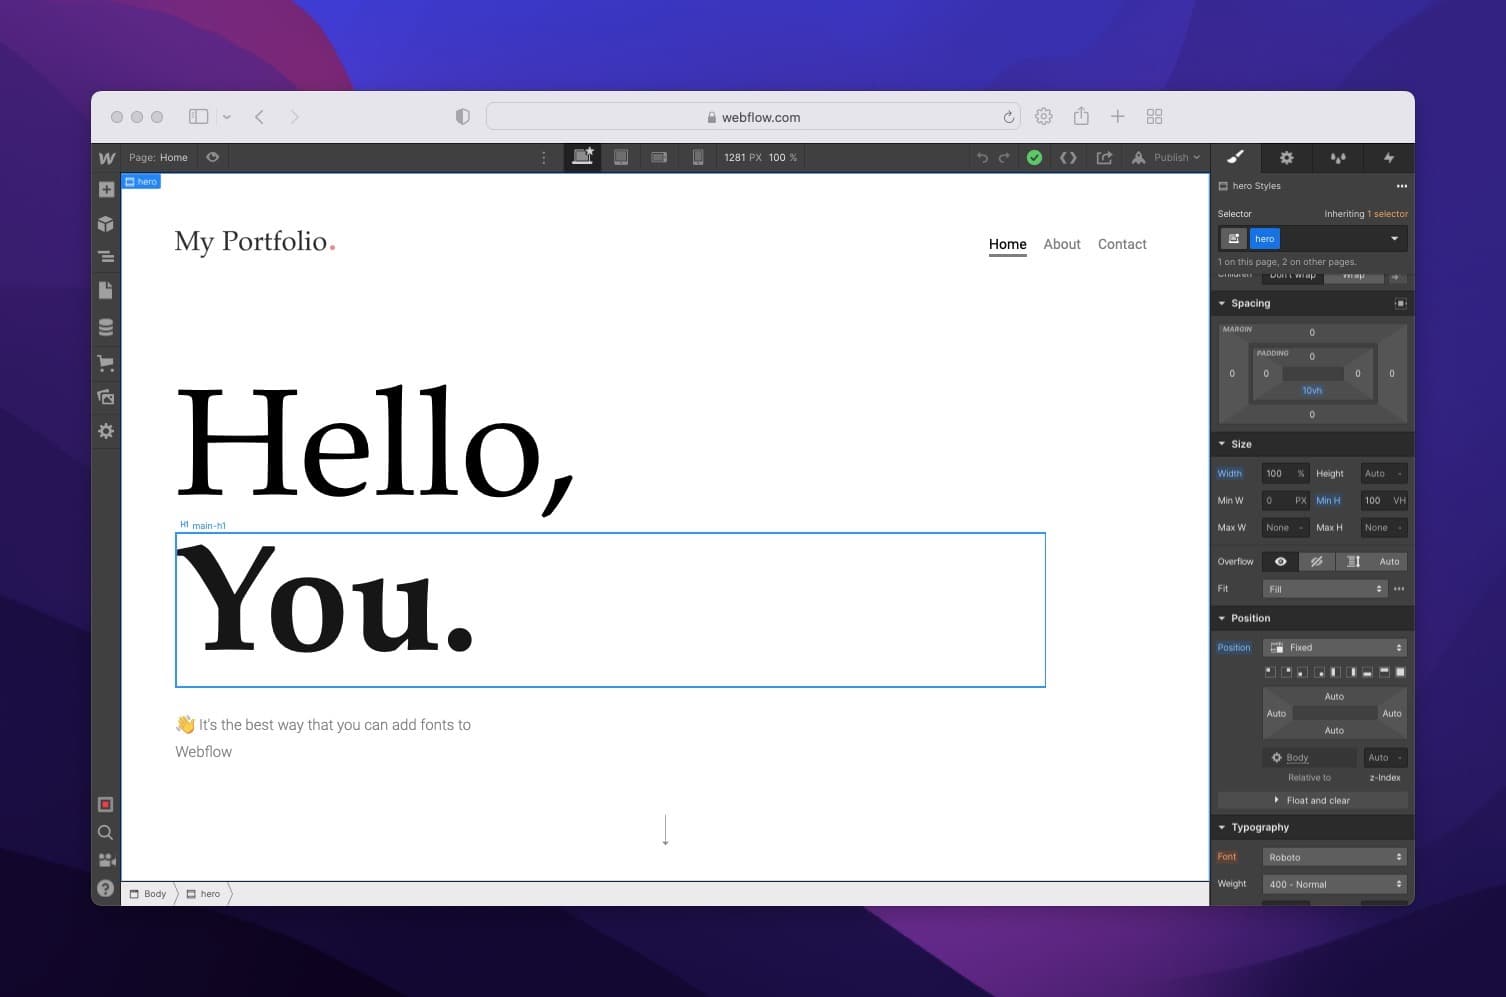The height and width of the screenshot is (997, 1506).
Task: Click the browser Share button
Action: coord(1081,116)
